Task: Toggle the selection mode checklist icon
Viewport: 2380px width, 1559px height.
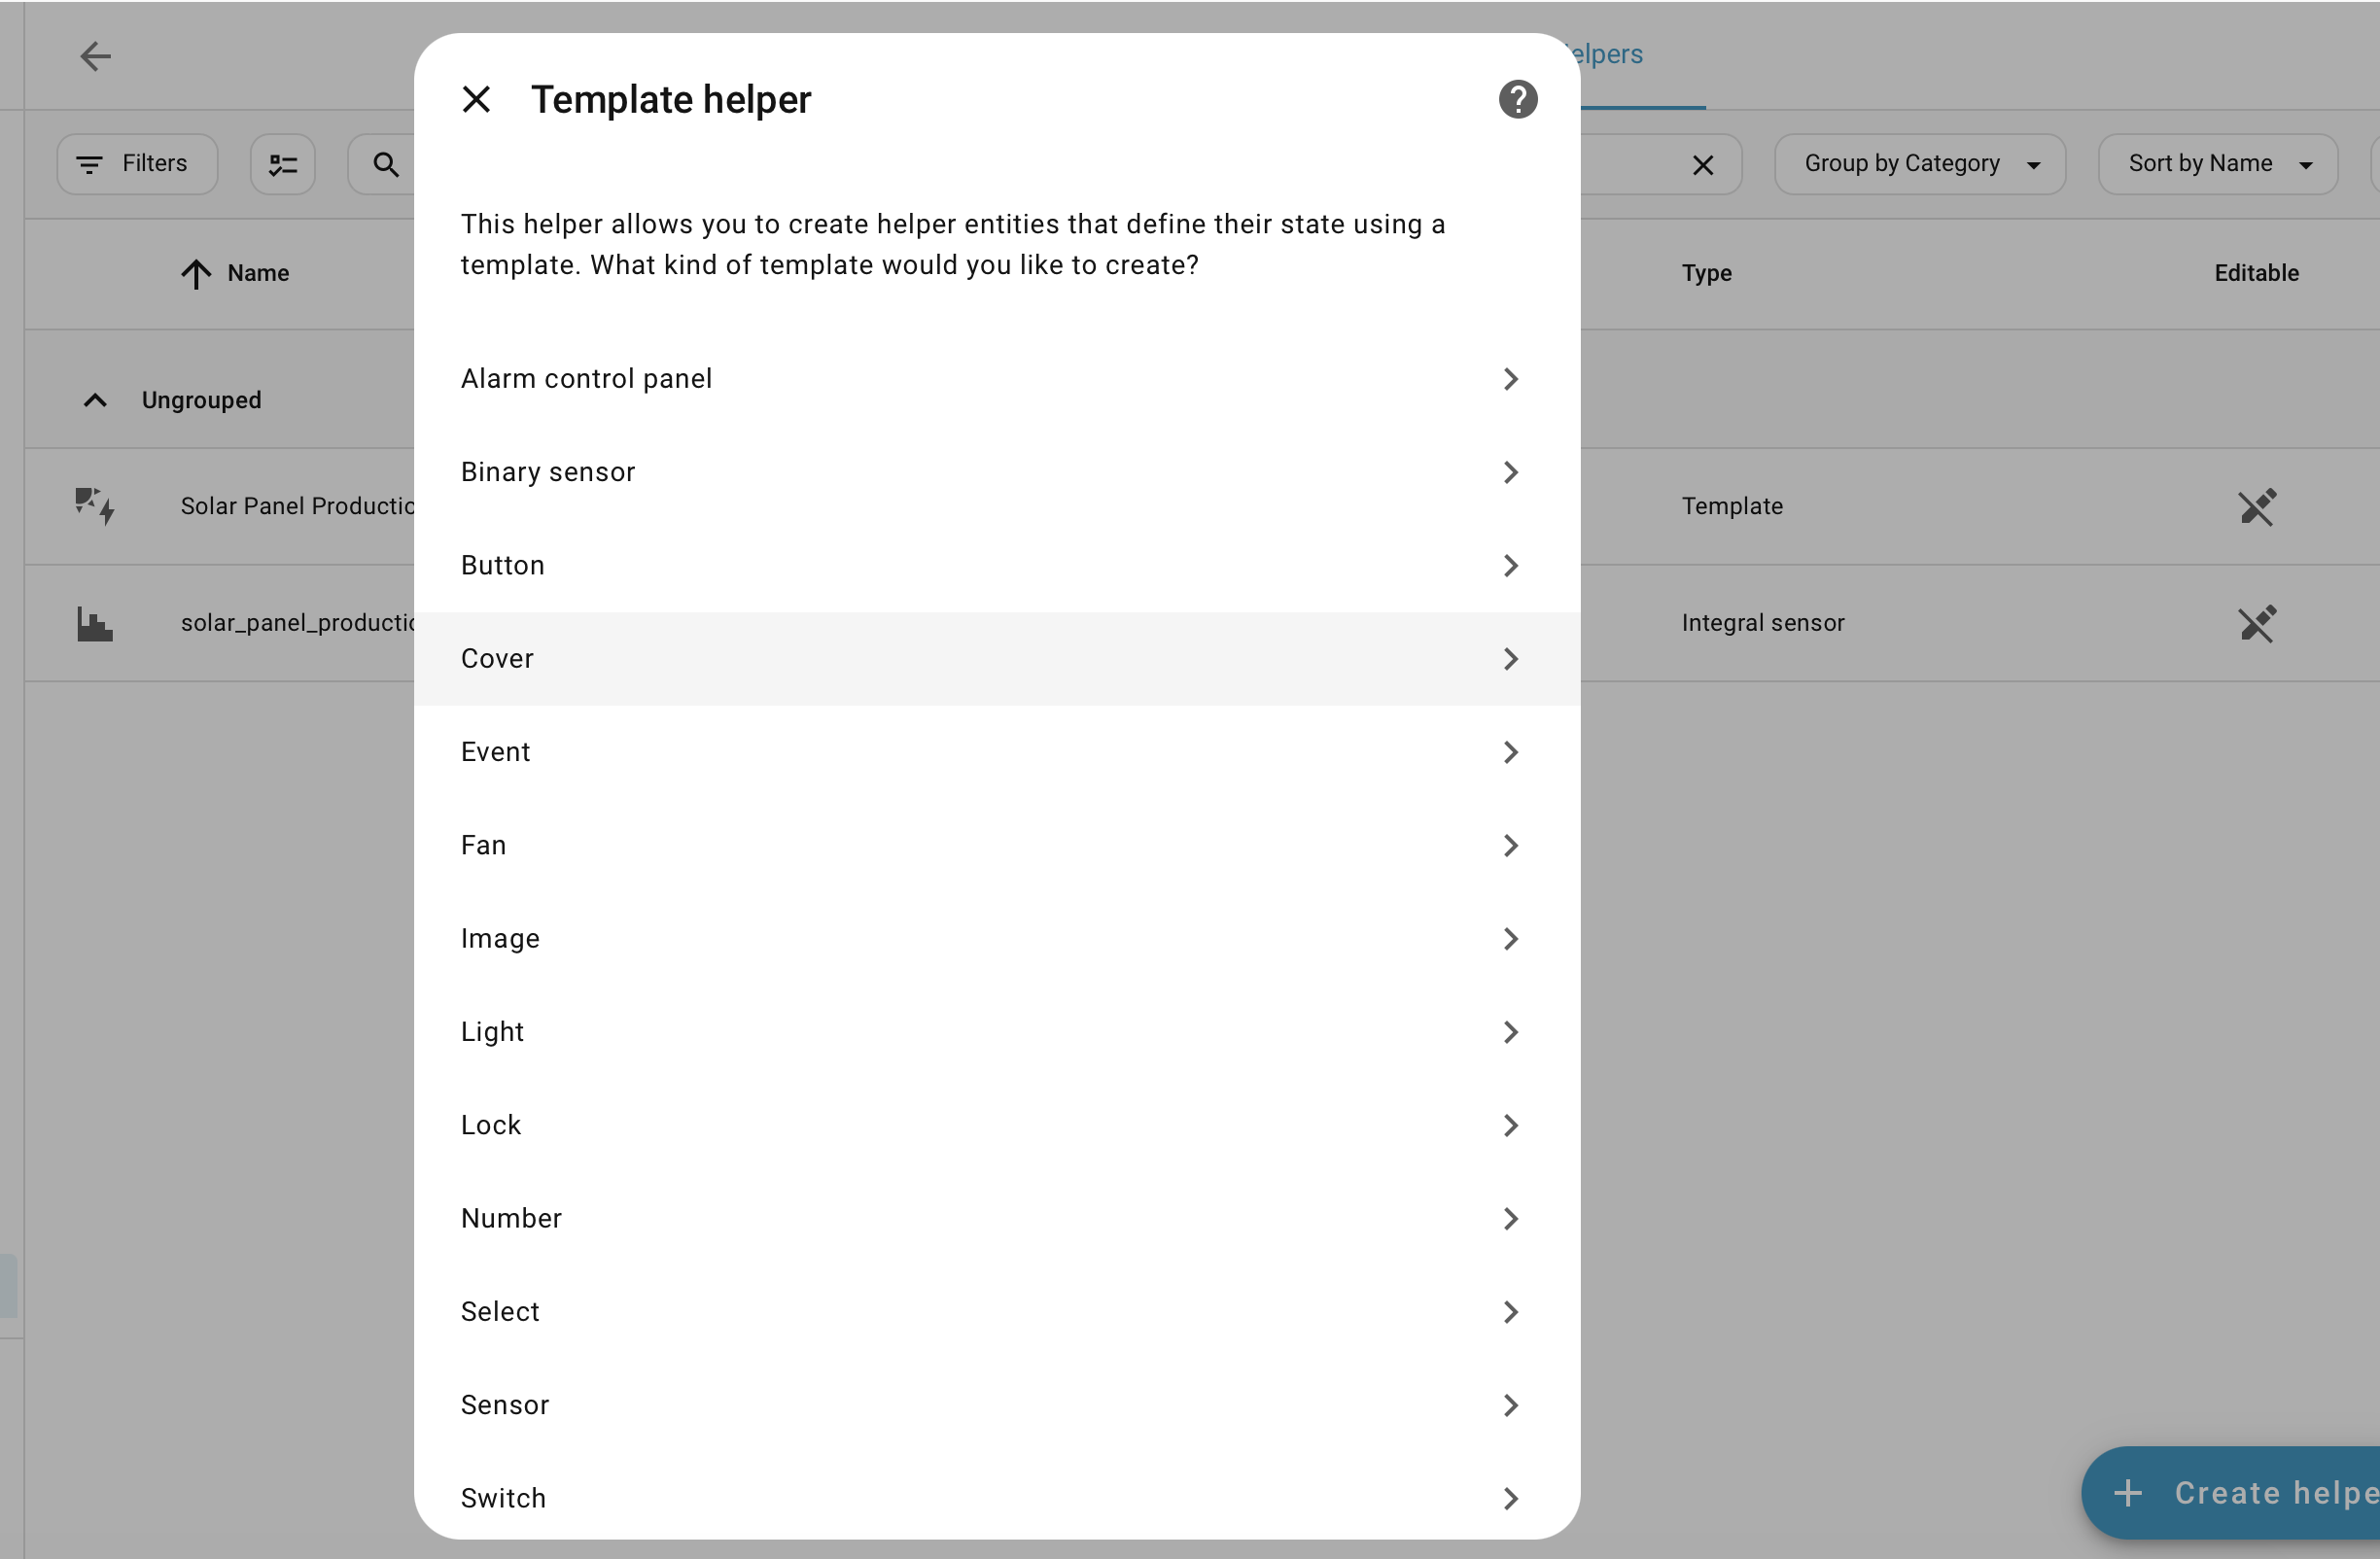Action: point(283,164)
